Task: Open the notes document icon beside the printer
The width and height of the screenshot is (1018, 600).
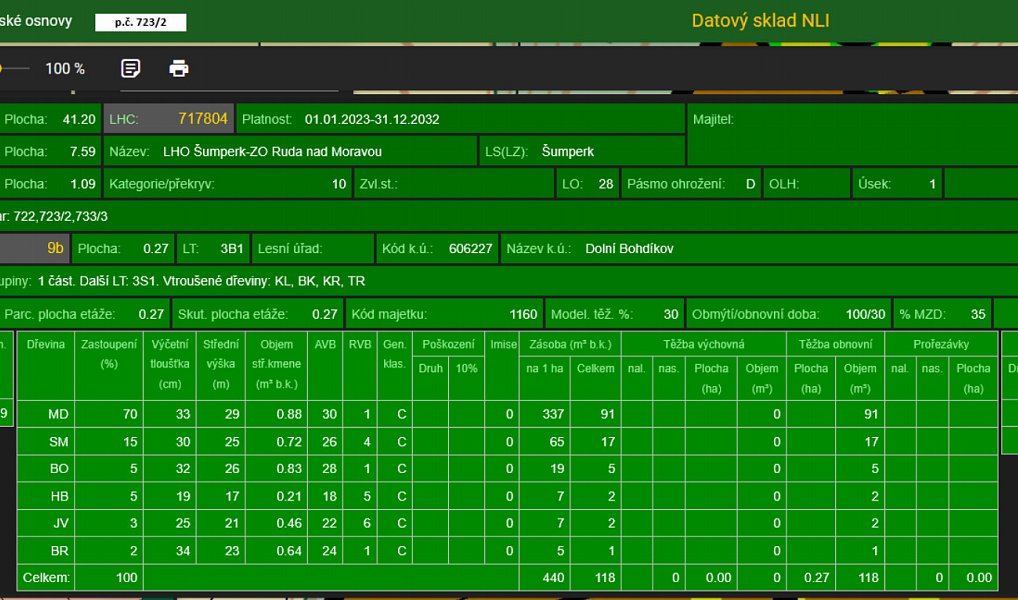Action: (130, 68)
